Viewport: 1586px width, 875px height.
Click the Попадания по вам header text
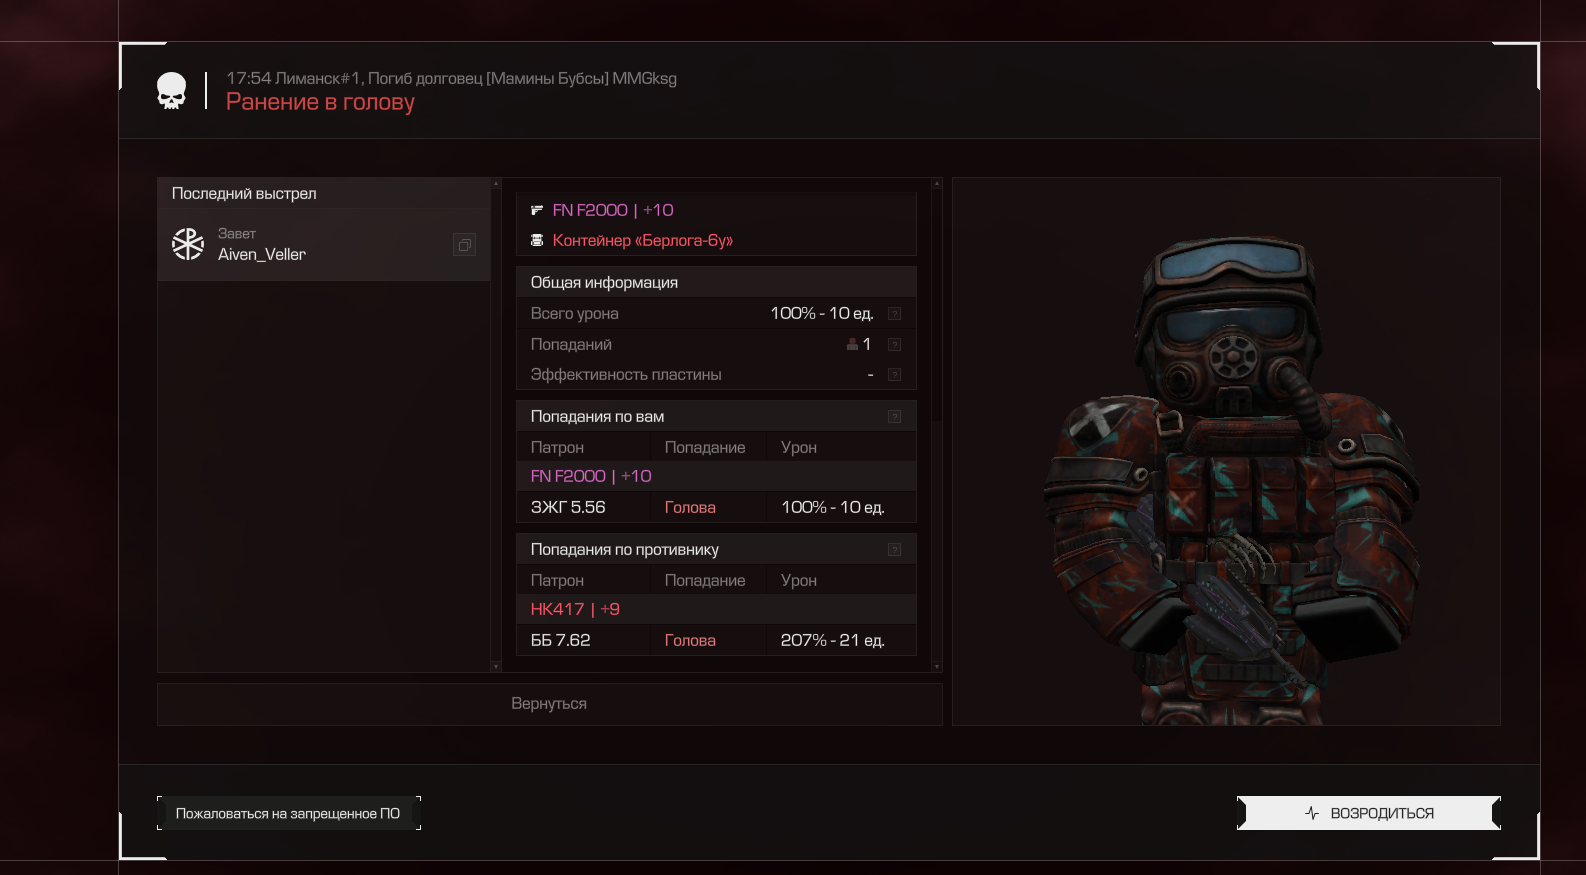[597, 417]
